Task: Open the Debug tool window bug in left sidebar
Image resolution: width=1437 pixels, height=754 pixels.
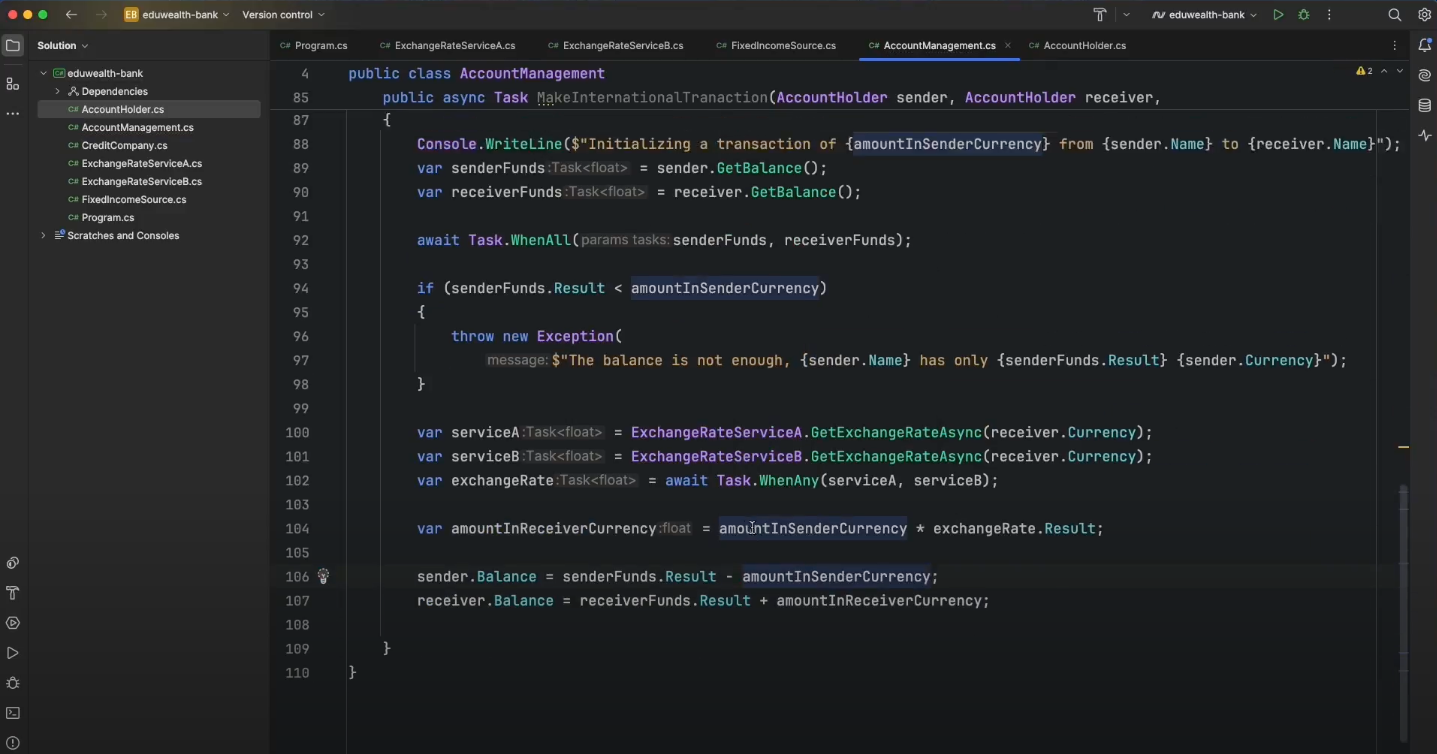Action: pos(13,683)
